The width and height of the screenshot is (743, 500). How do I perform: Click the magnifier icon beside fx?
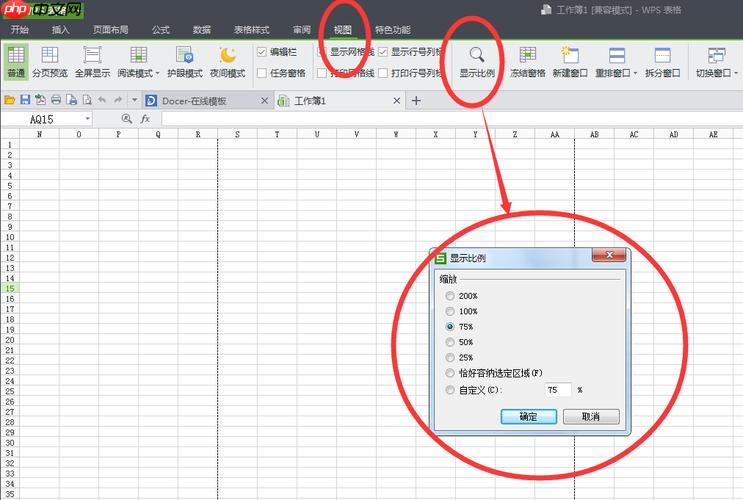[127, 119]
